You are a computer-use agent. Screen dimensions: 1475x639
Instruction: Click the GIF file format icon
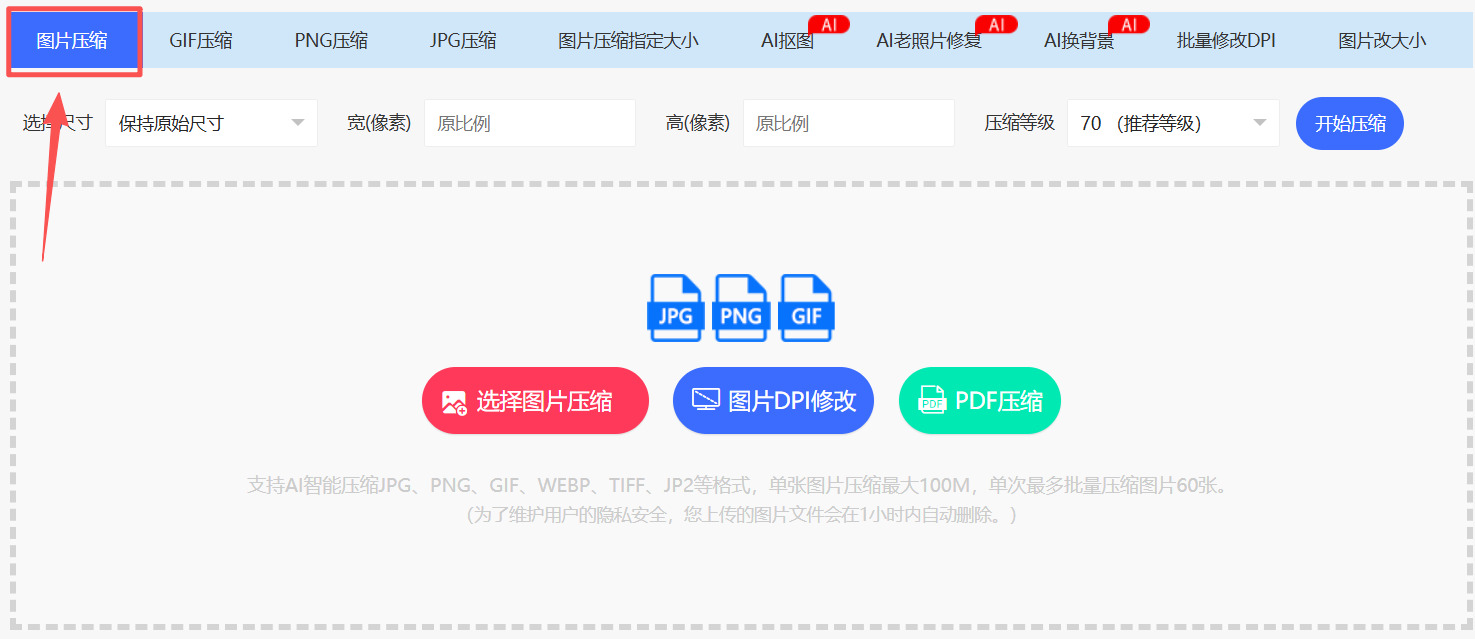click(806, 308)
